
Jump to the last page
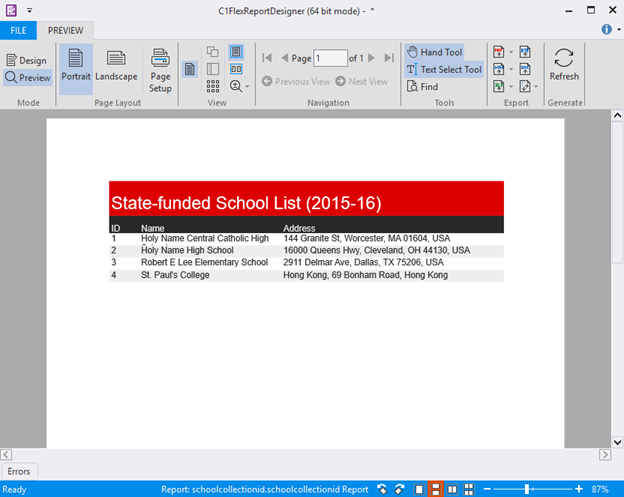(x=389, y=58)
